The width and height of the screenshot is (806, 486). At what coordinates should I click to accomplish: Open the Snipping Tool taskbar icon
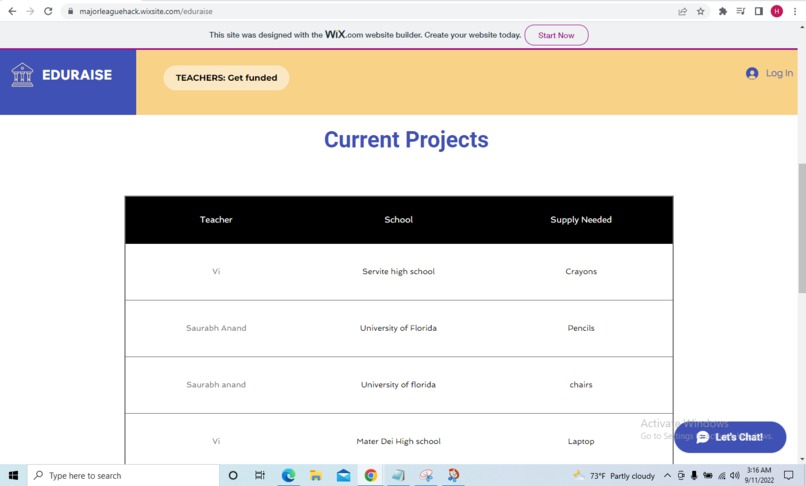453,476
